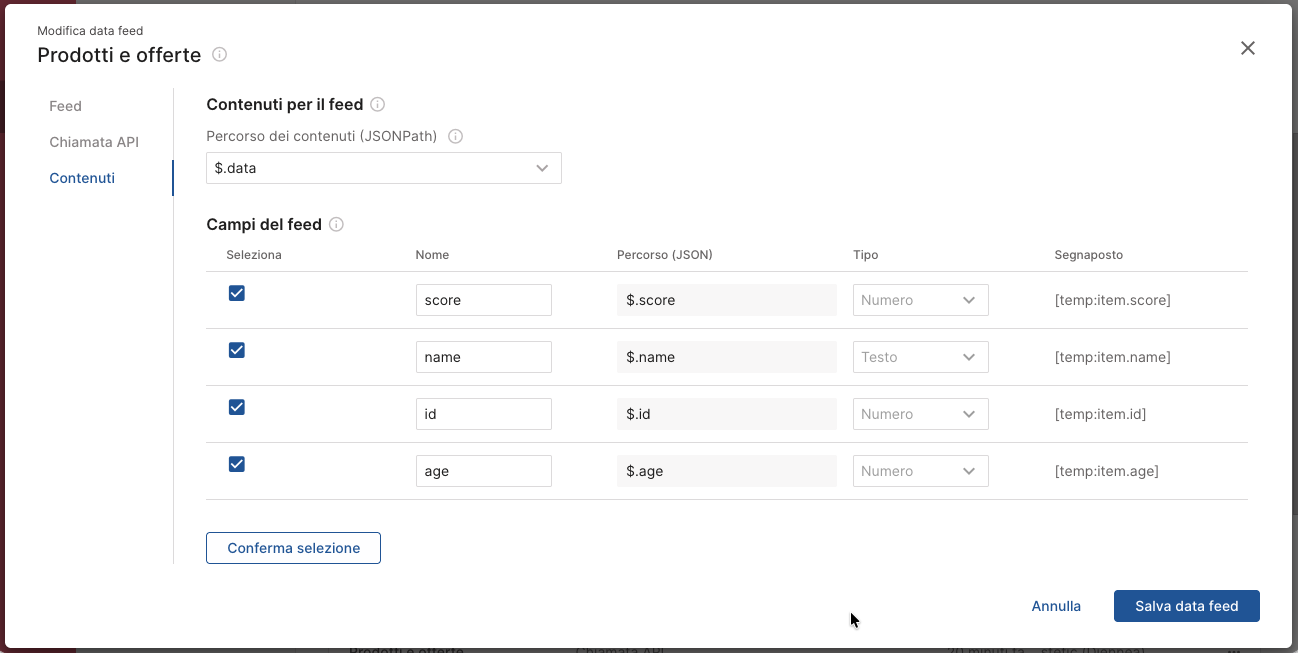Select the Contenuti sidebar tab

coord(82,178)
